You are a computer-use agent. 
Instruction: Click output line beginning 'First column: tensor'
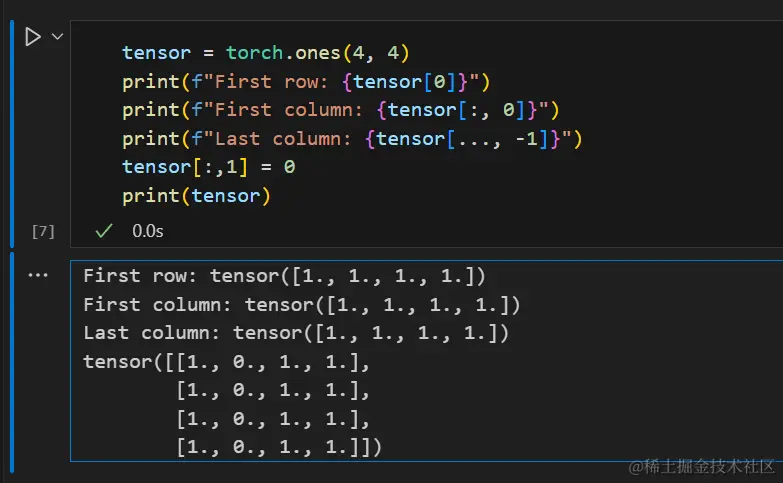point(302,305)
